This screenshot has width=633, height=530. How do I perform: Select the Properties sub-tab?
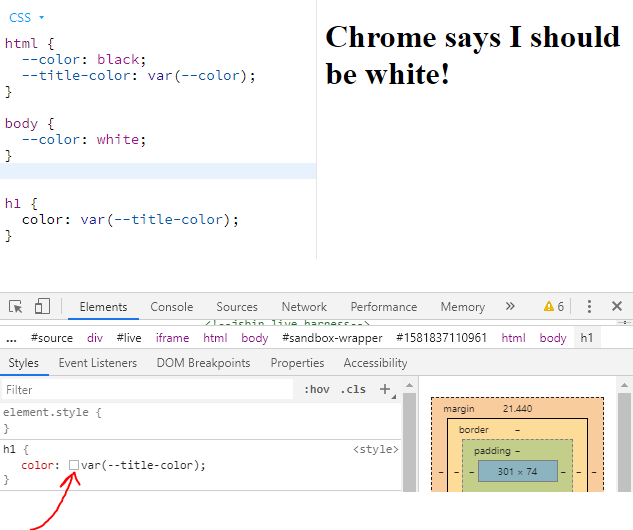tap(297, 363)
